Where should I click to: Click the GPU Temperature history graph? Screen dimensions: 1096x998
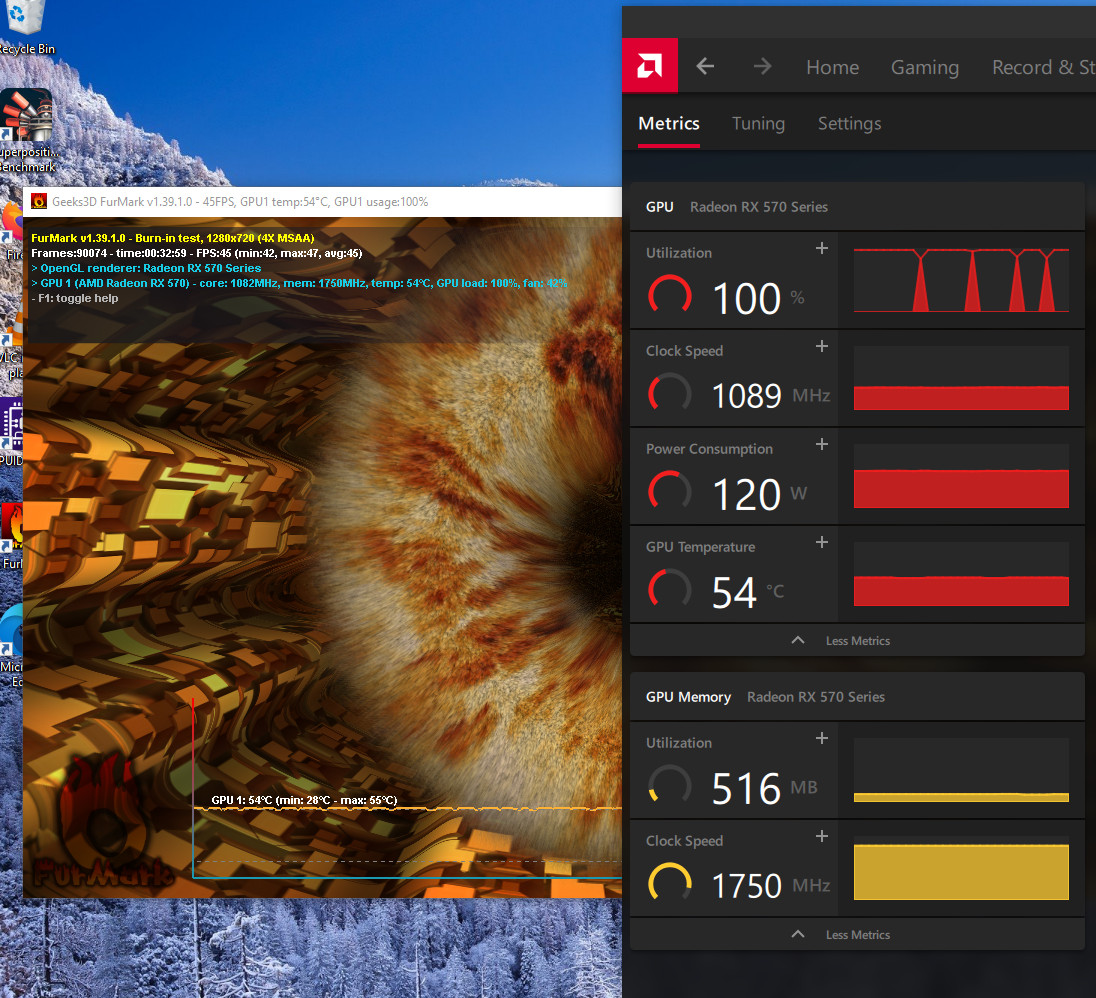point(961,574)
